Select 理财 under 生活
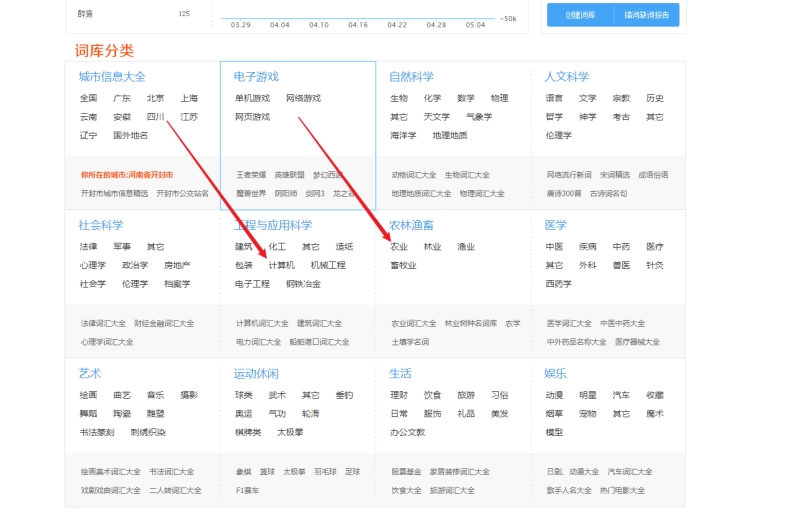 pyautogui.click(x=399, y=396)
